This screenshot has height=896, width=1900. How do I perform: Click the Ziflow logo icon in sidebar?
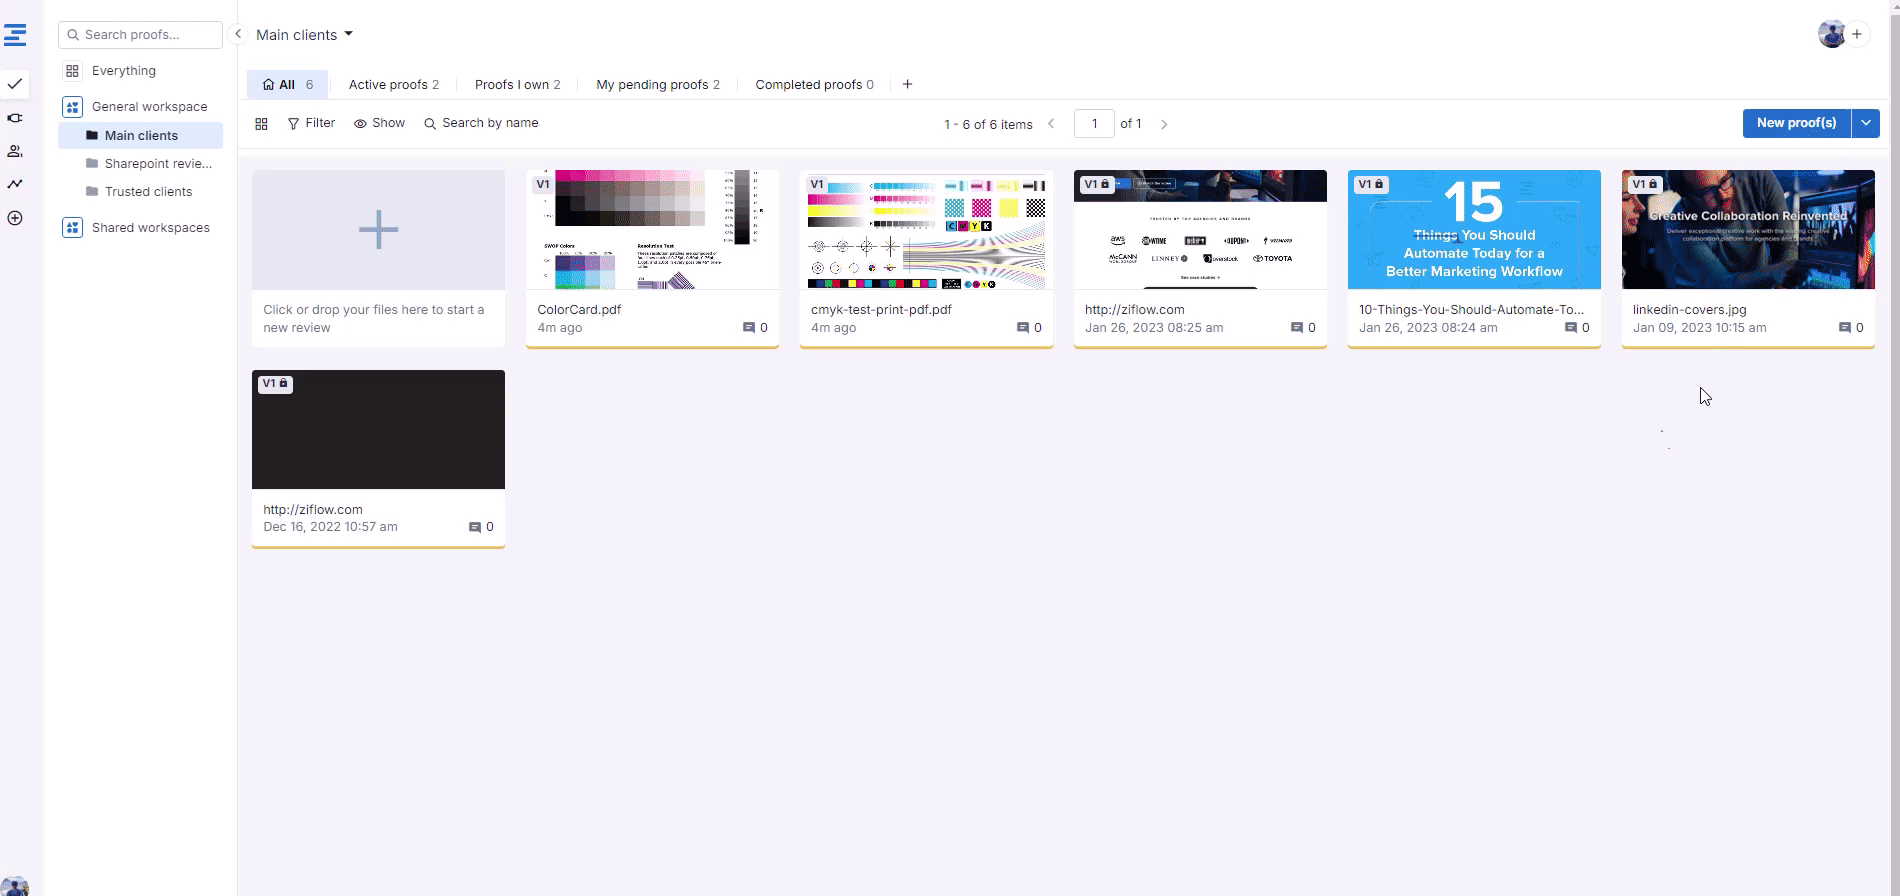click(x=15, y=36)
